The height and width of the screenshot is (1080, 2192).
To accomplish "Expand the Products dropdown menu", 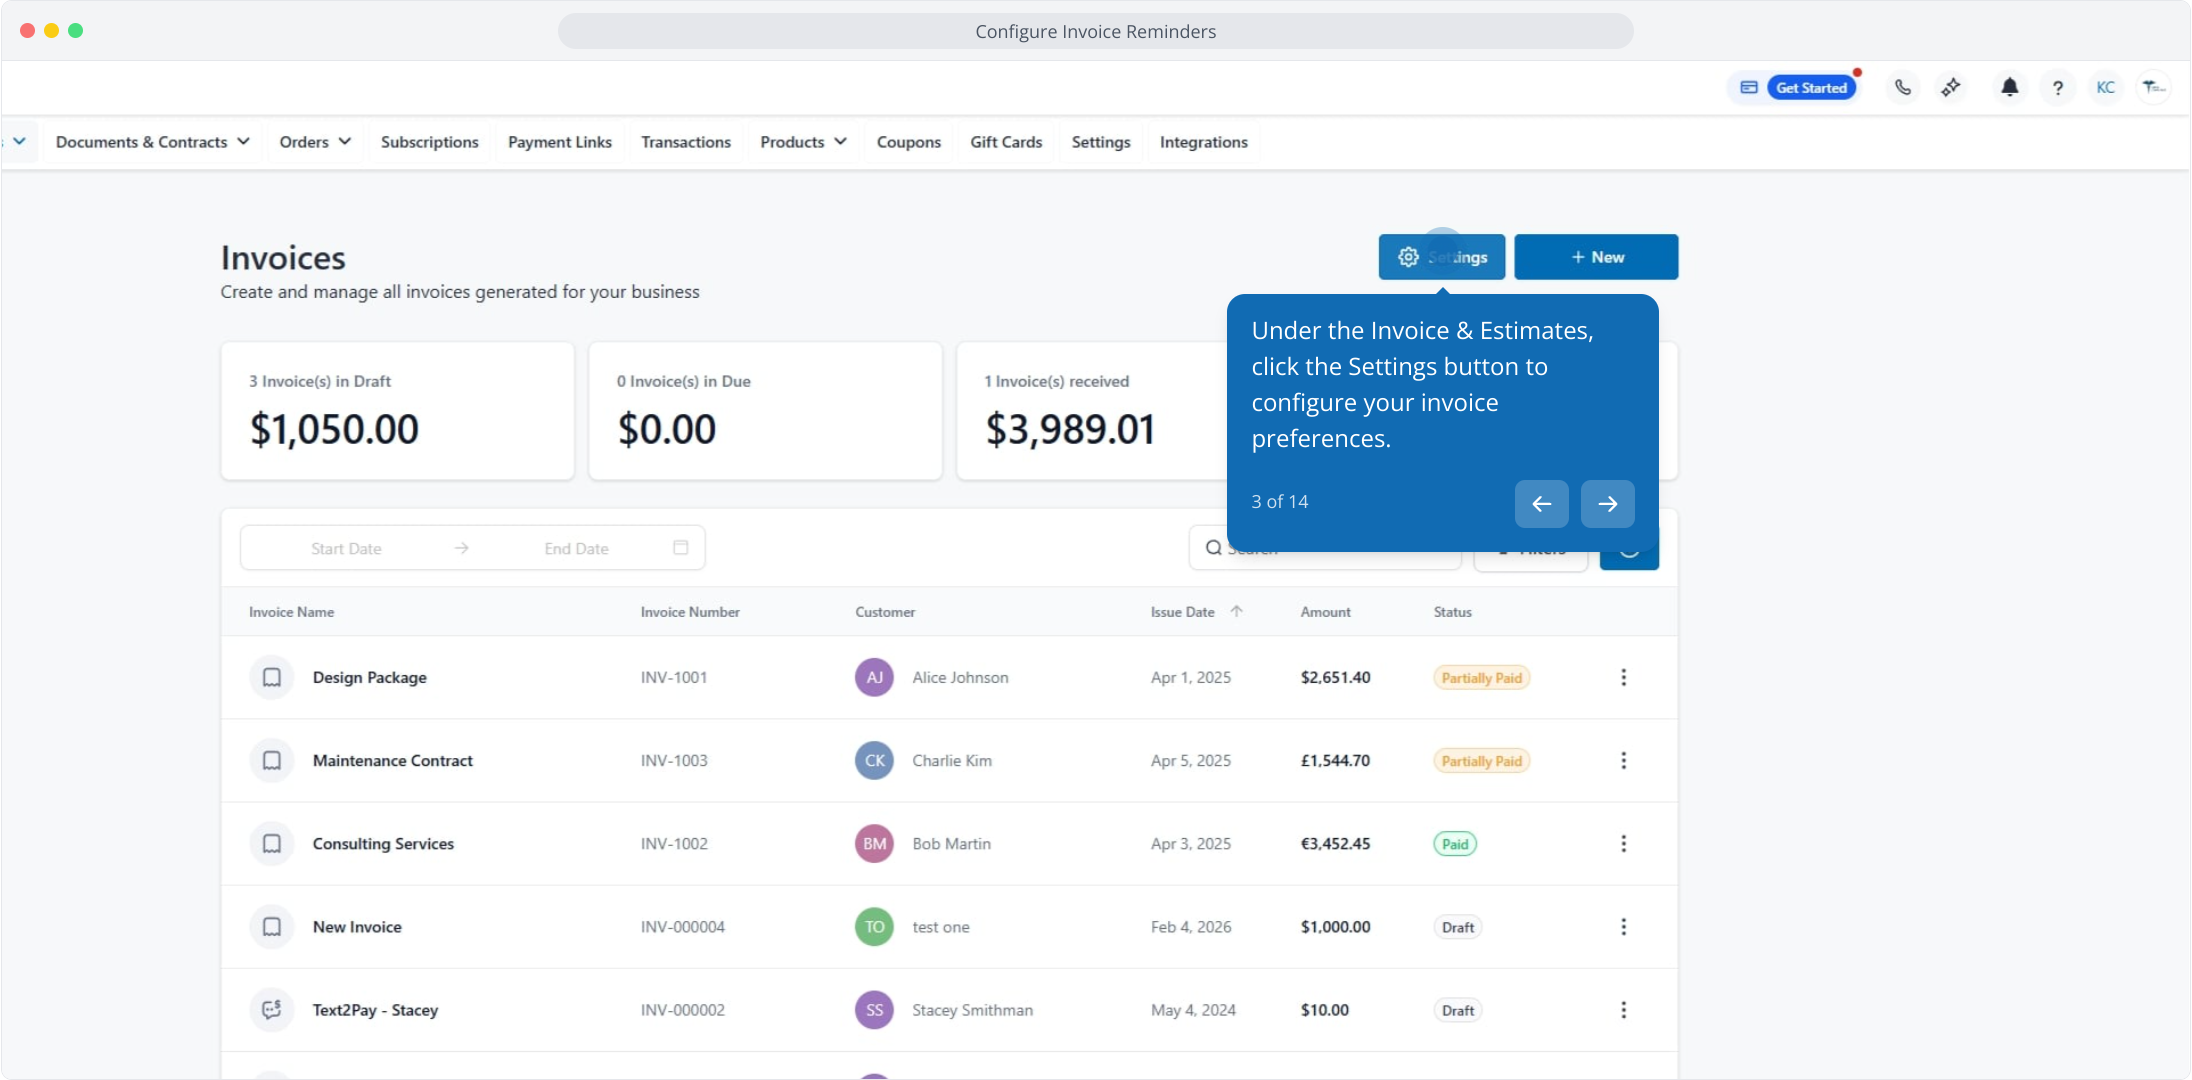I will pyautogui.click(x=803, y=142).
